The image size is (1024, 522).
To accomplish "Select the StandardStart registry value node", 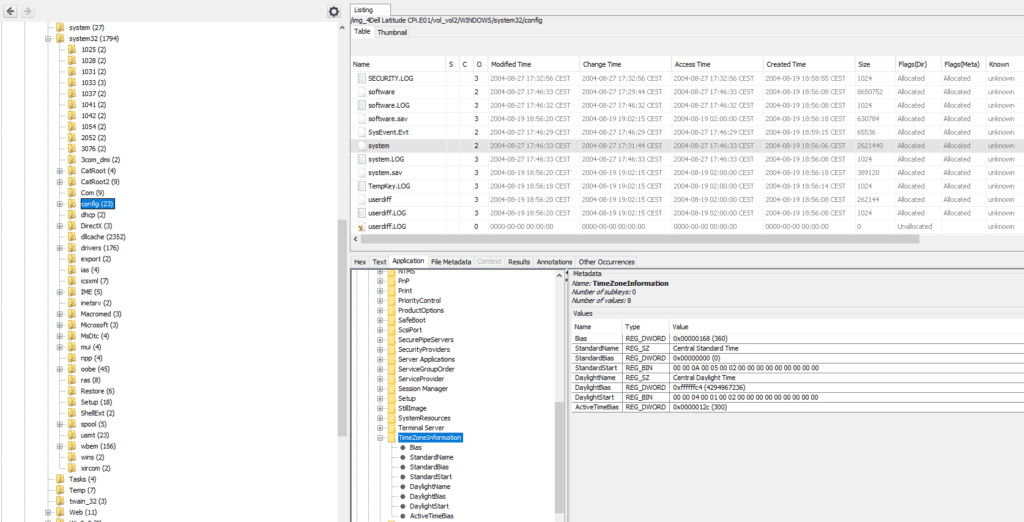I will 430,477.
